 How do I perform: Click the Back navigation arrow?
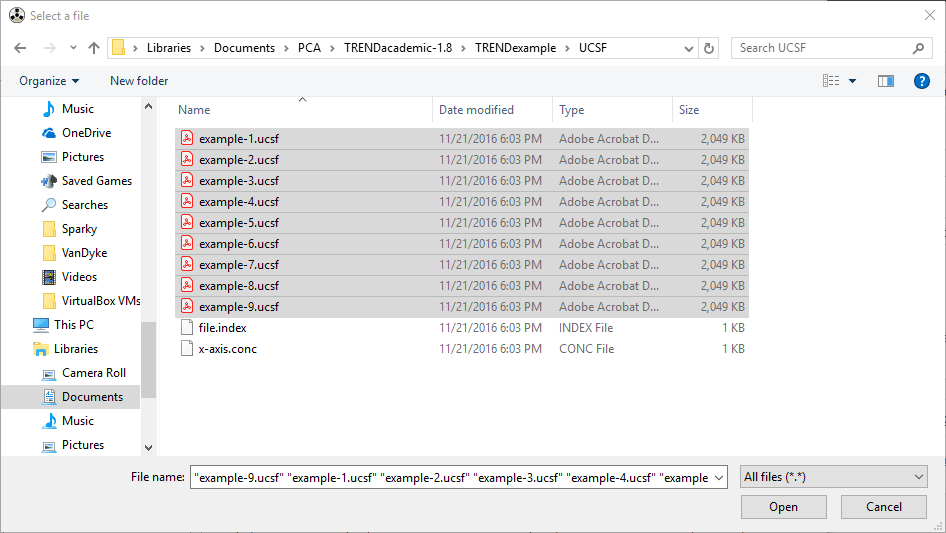point(21,48)
